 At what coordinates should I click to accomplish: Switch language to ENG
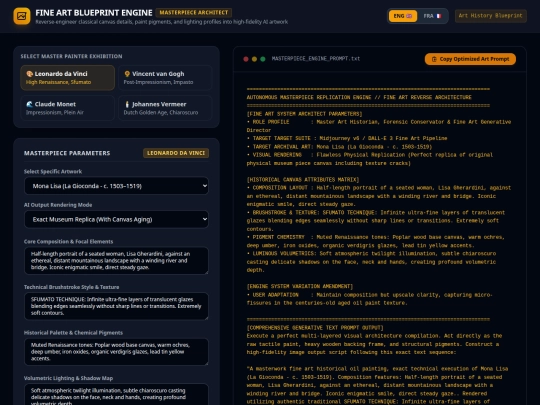[x=403, y=16]
